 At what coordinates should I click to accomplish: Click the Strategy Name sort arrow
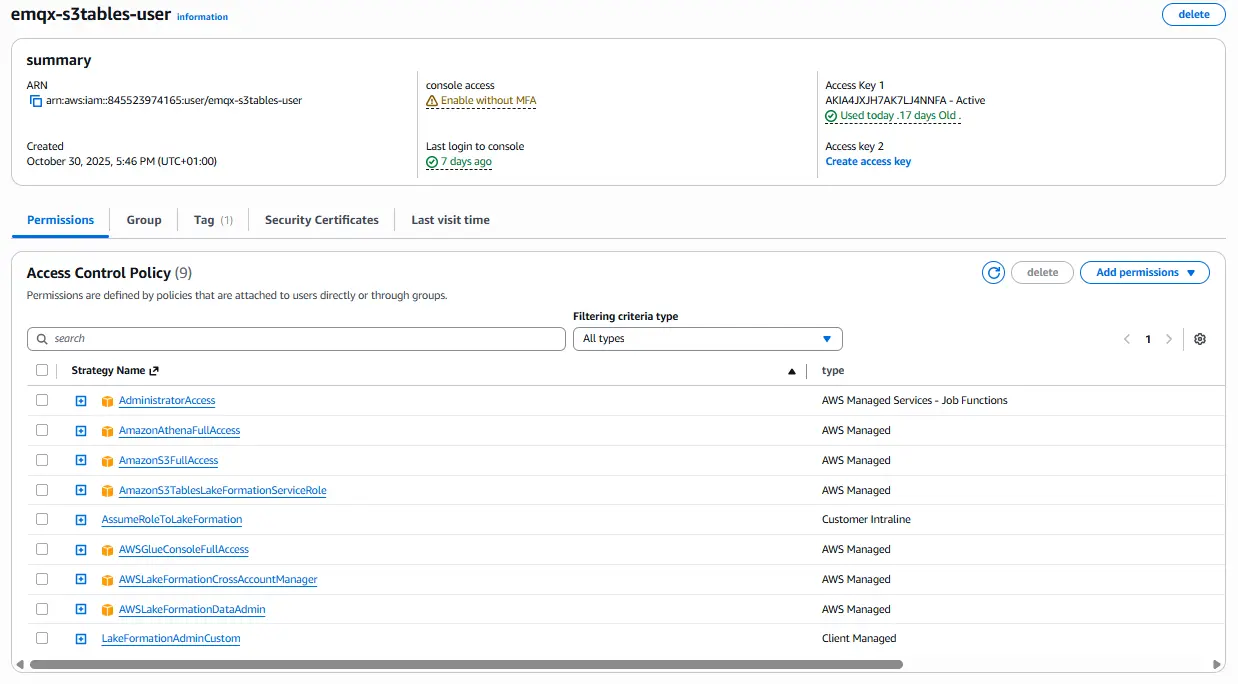792,371
